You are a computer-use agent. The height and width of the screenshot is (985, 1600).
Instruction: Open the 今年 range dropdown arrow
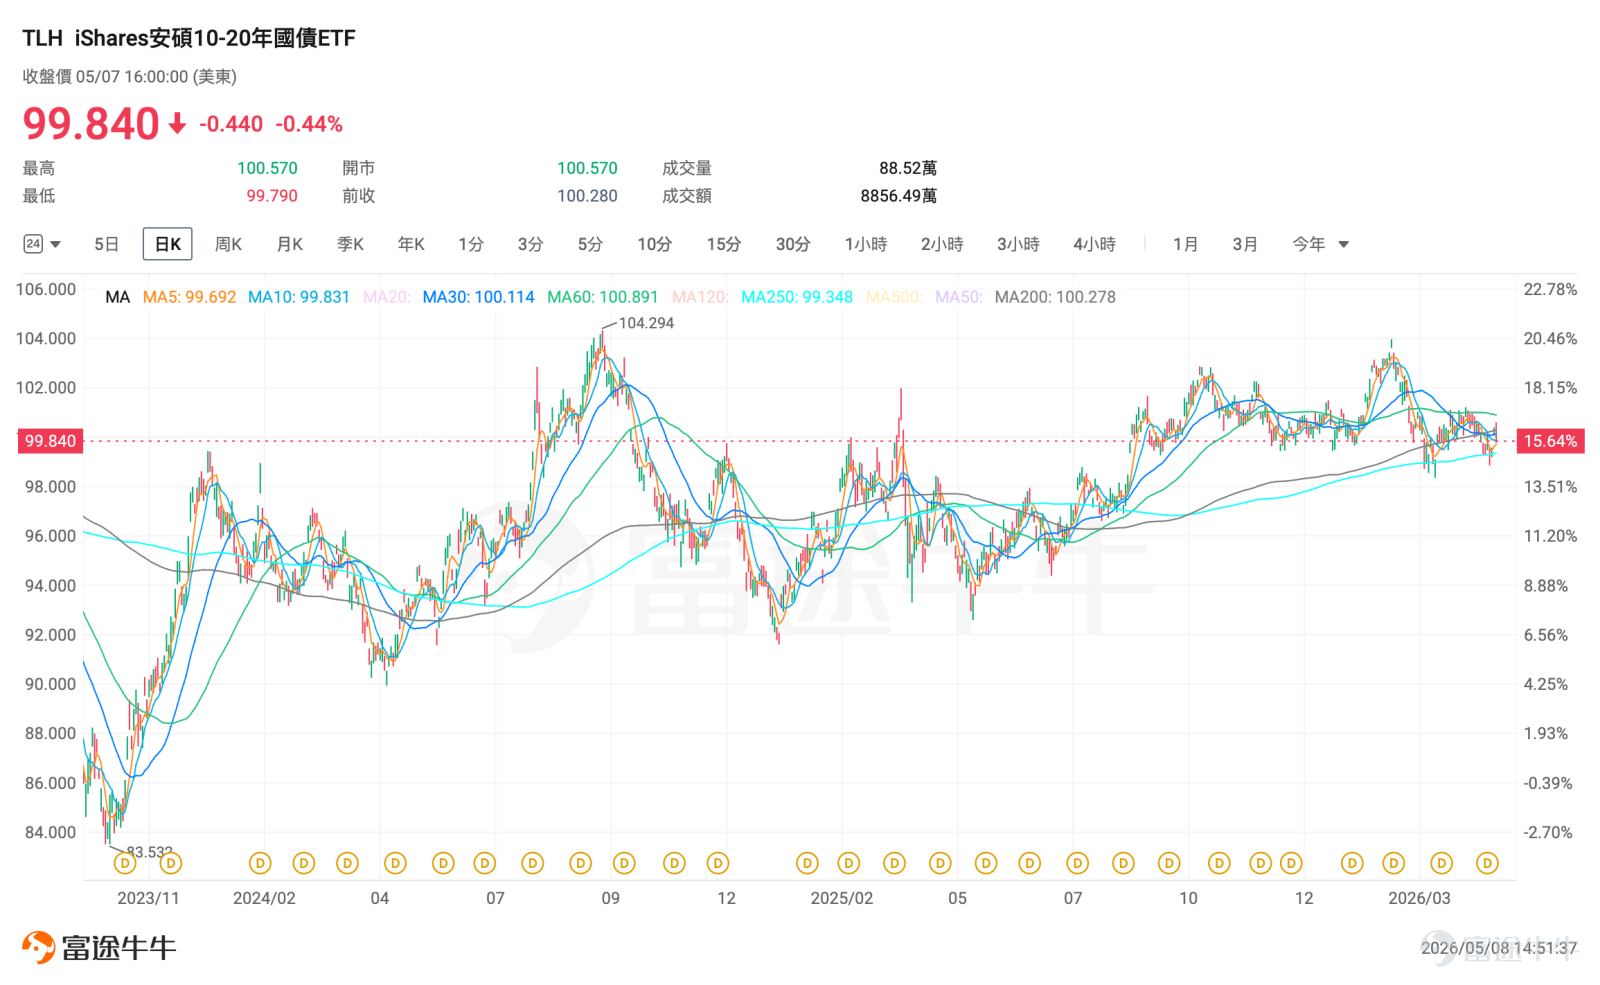tap(1344, 245)
